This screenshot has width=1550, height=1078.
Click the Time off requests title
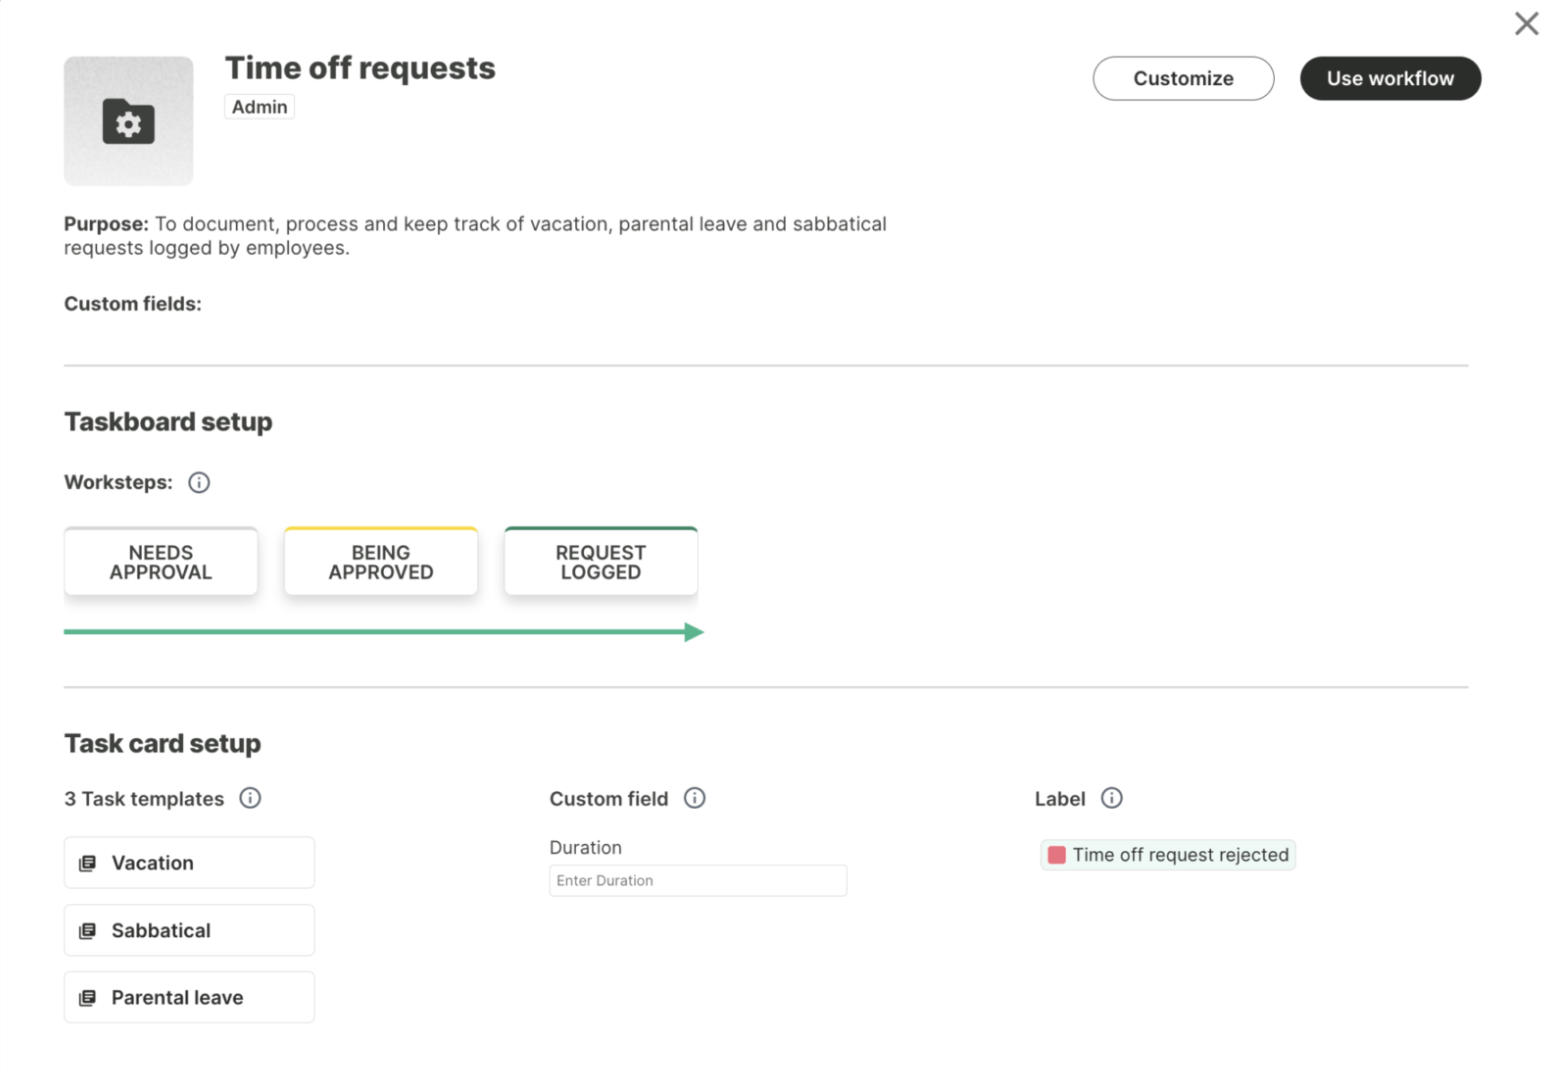(360, 68)
